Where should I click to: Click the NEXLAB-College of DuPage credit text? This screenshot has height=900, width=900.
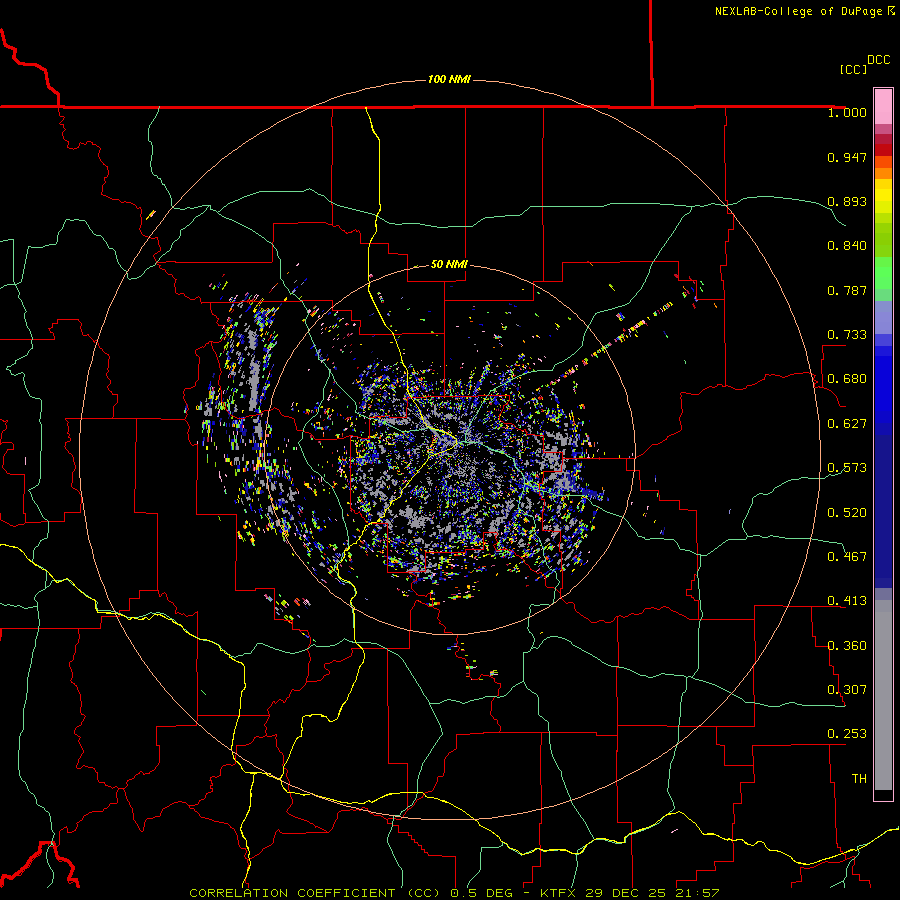pos(798,11)
